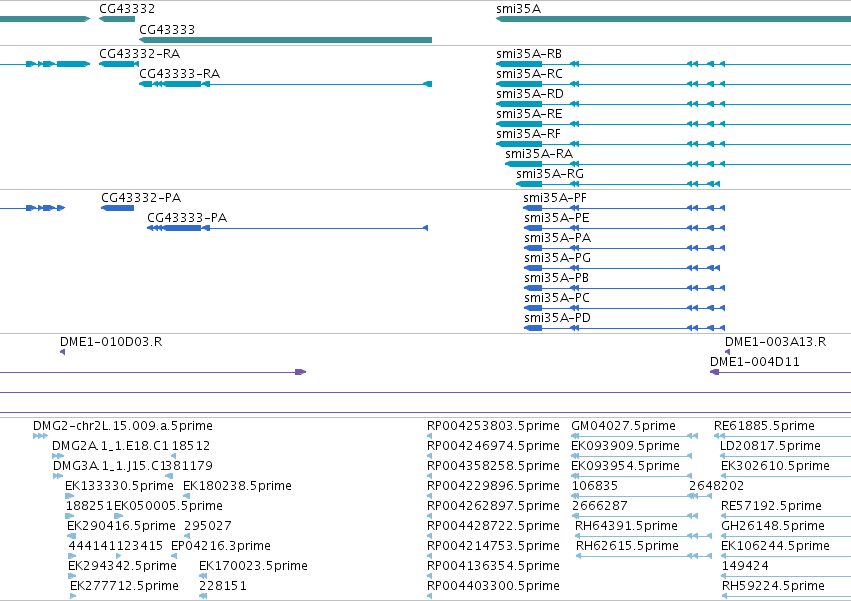Click the DME1-004D11 clone label
851x601 pixels.
click(754, 362)
